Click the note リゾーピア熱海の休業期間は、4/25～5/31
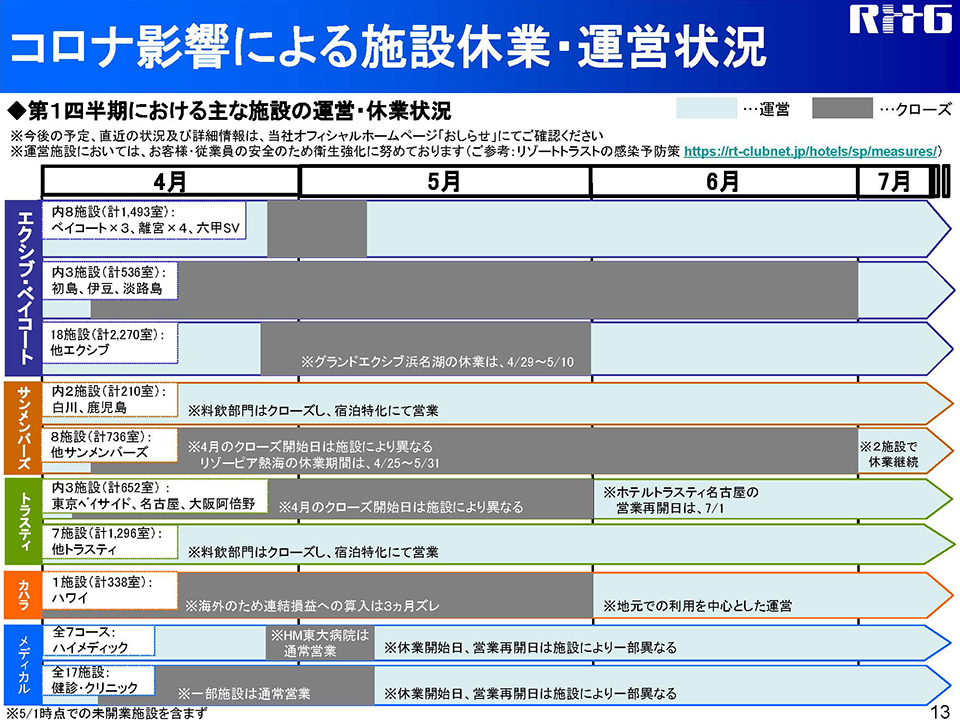The width and height of the screenshot is (960, 720). pos(320,463)
